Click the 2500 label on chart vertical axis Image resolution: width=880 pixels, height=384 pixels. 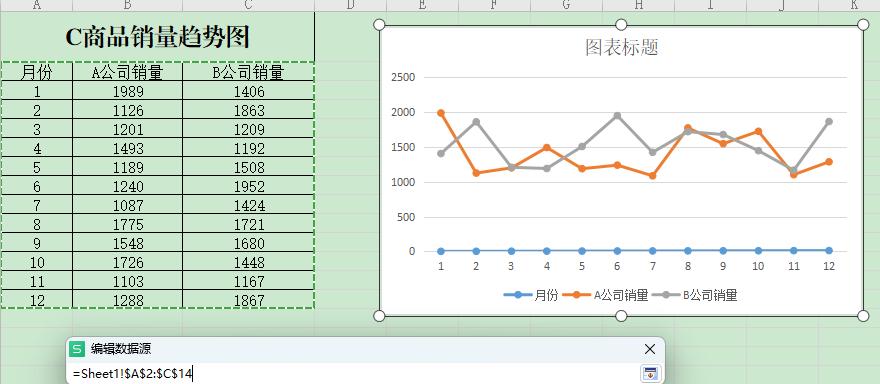point(402,77)
